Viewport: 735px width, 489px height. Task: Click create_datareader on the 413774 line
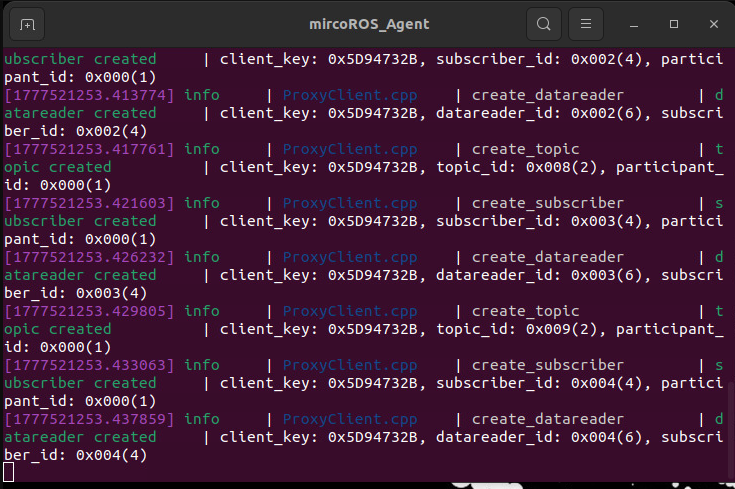tap(548, 95)
